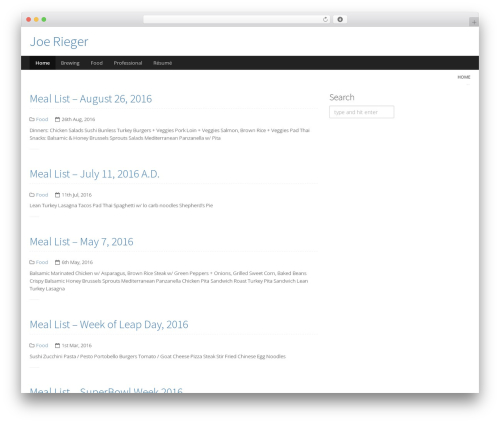
Task: Open the Food menu item
Action: point(97,63)
